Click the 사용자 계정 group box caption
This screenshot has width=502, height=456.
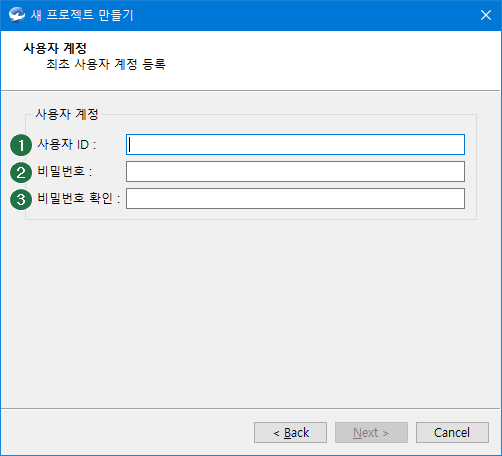click(x=67, y=114)
